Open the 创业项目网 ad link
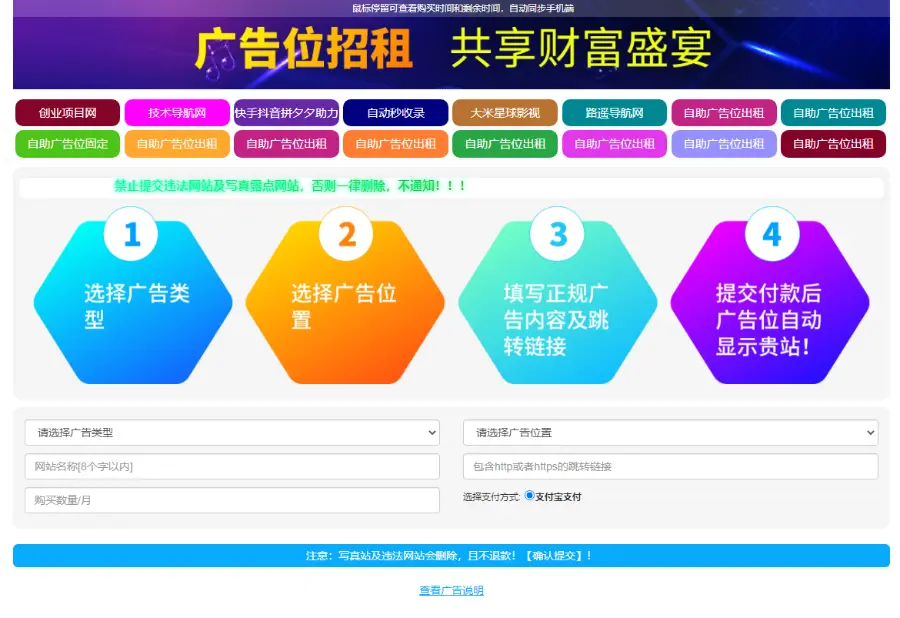Screen dimensions: 900x618 (68, 113)
